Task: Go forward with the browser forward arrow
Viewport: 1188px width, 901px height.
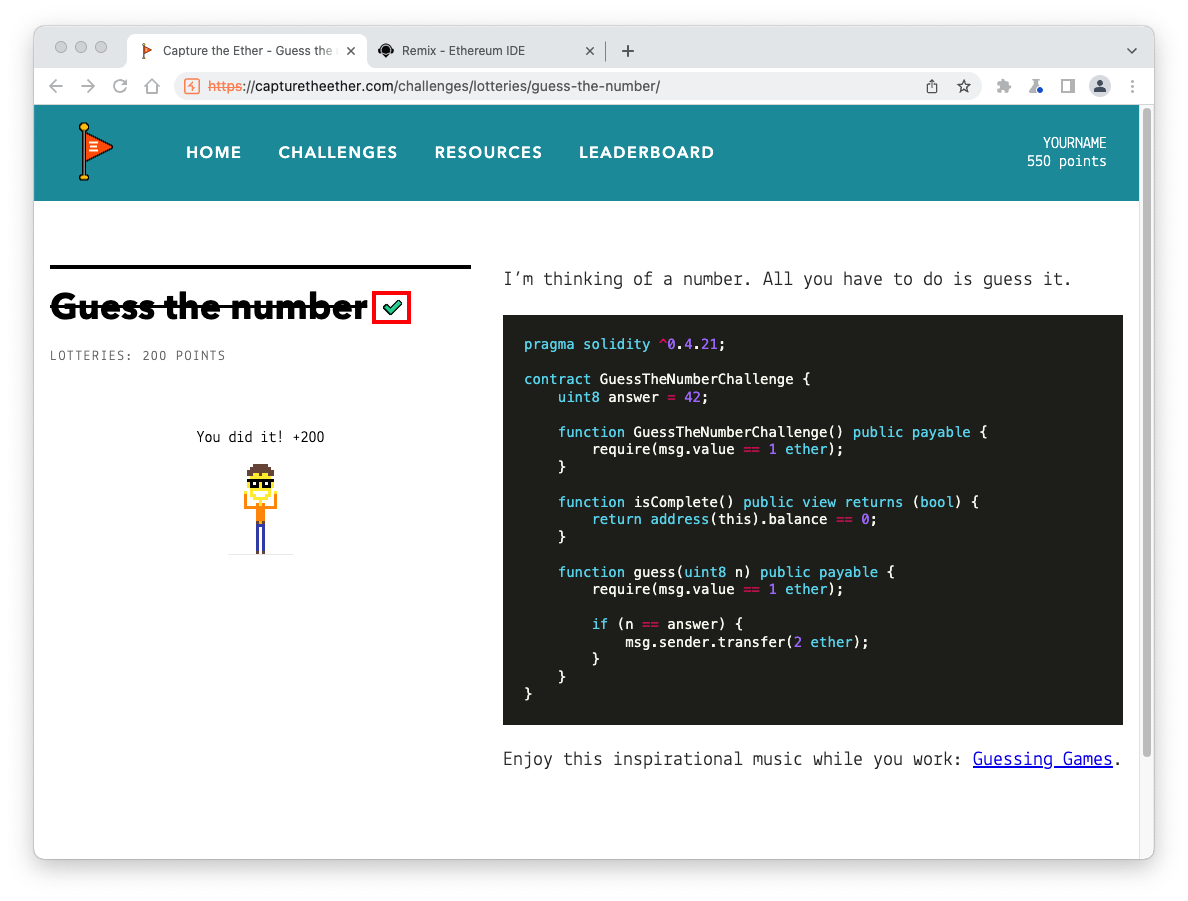Action: pyautogui.click(x=88, y=86)
